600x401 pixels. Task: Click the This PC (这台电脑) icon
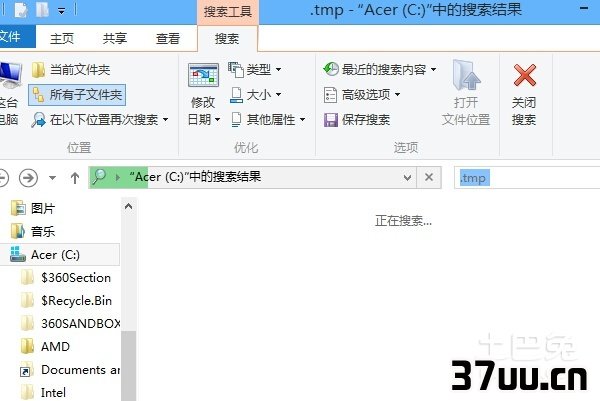[x=10, y=75]
